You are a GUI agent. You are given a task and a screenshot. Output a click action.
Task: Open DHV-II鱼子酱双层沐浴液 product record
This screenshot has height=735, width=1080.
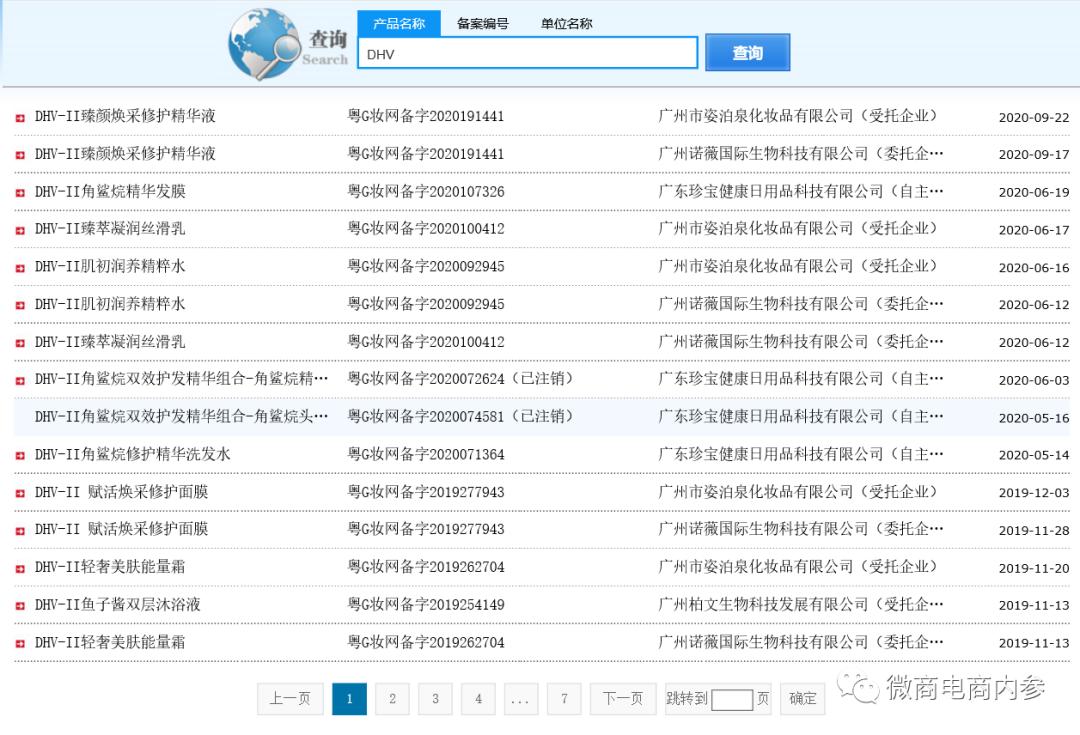(118, 605)
